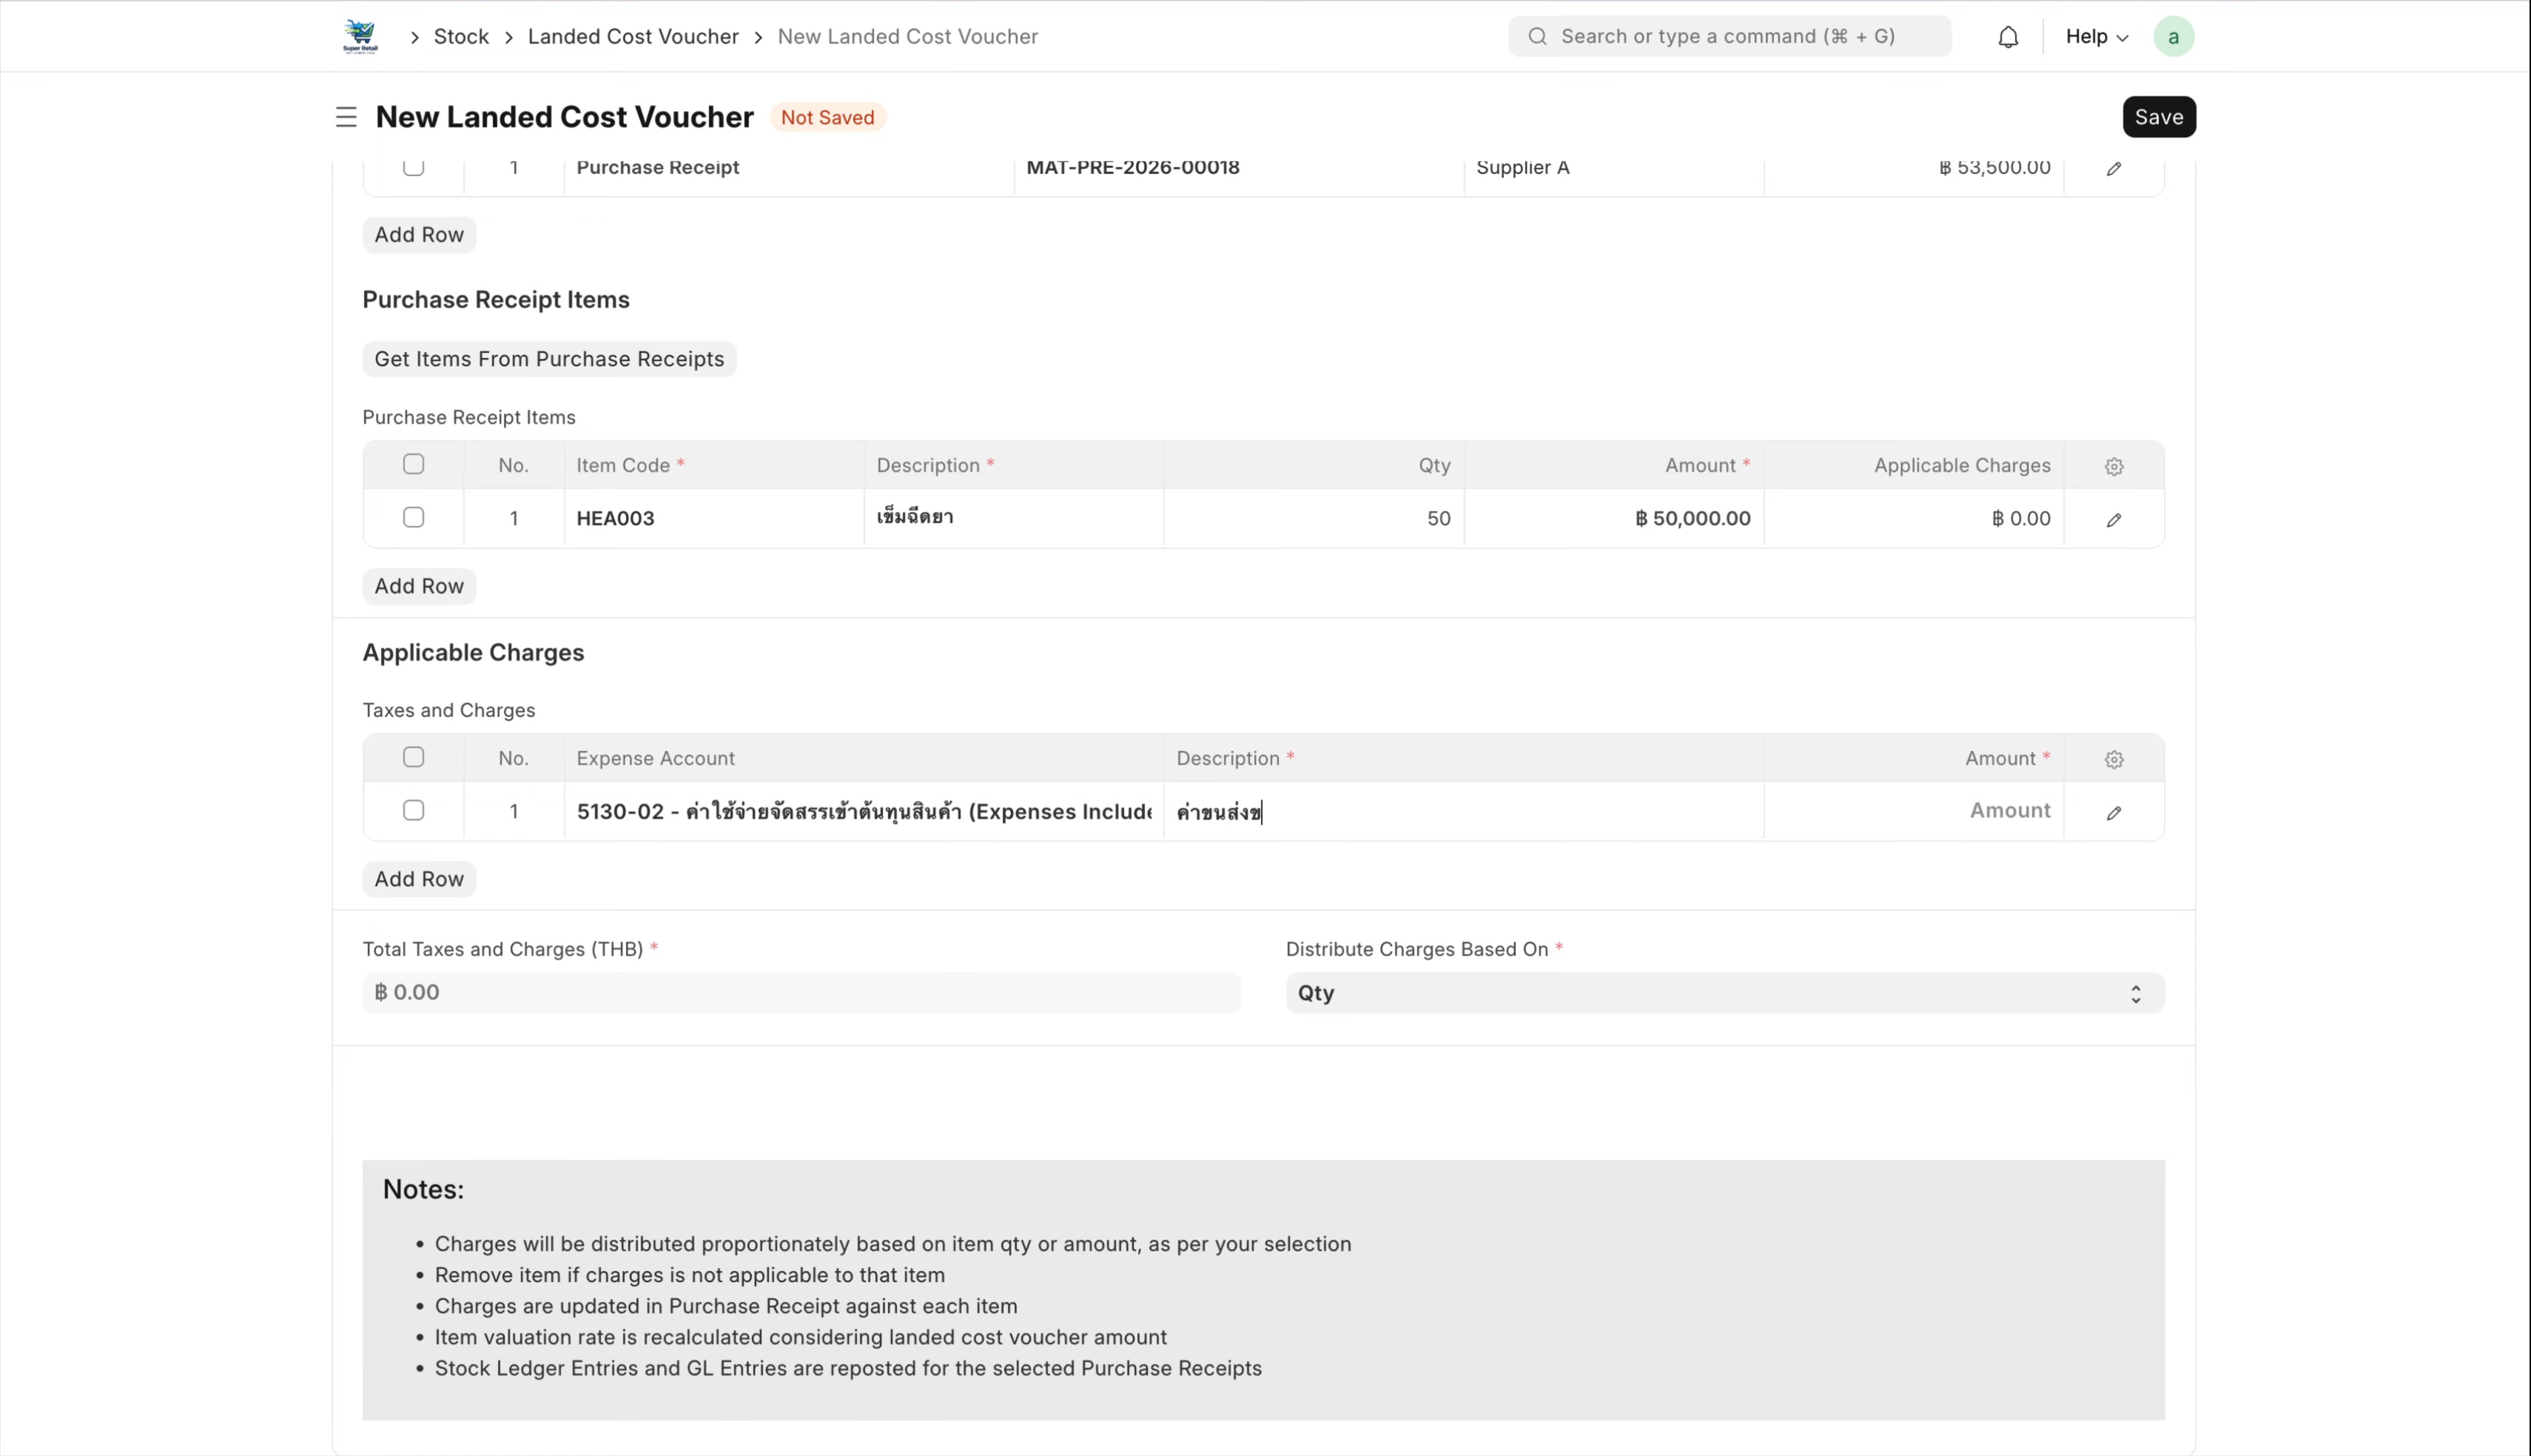Go to Landed Cost Voucher breadcrumb
This screenshot has width=2531, height=1456.
(633, 37)
